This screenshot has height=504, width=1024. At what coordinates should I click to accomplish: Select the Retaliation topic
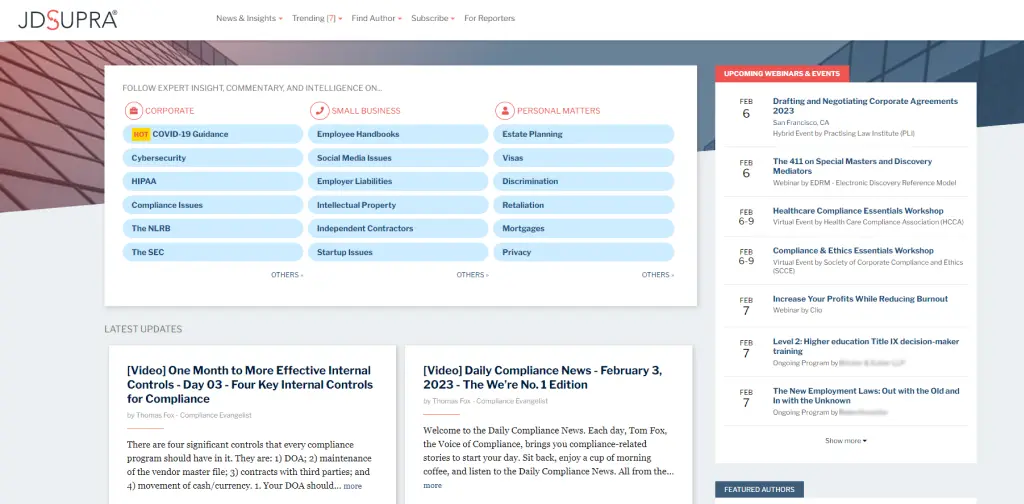pyautogui.click(x=584, y=205)
